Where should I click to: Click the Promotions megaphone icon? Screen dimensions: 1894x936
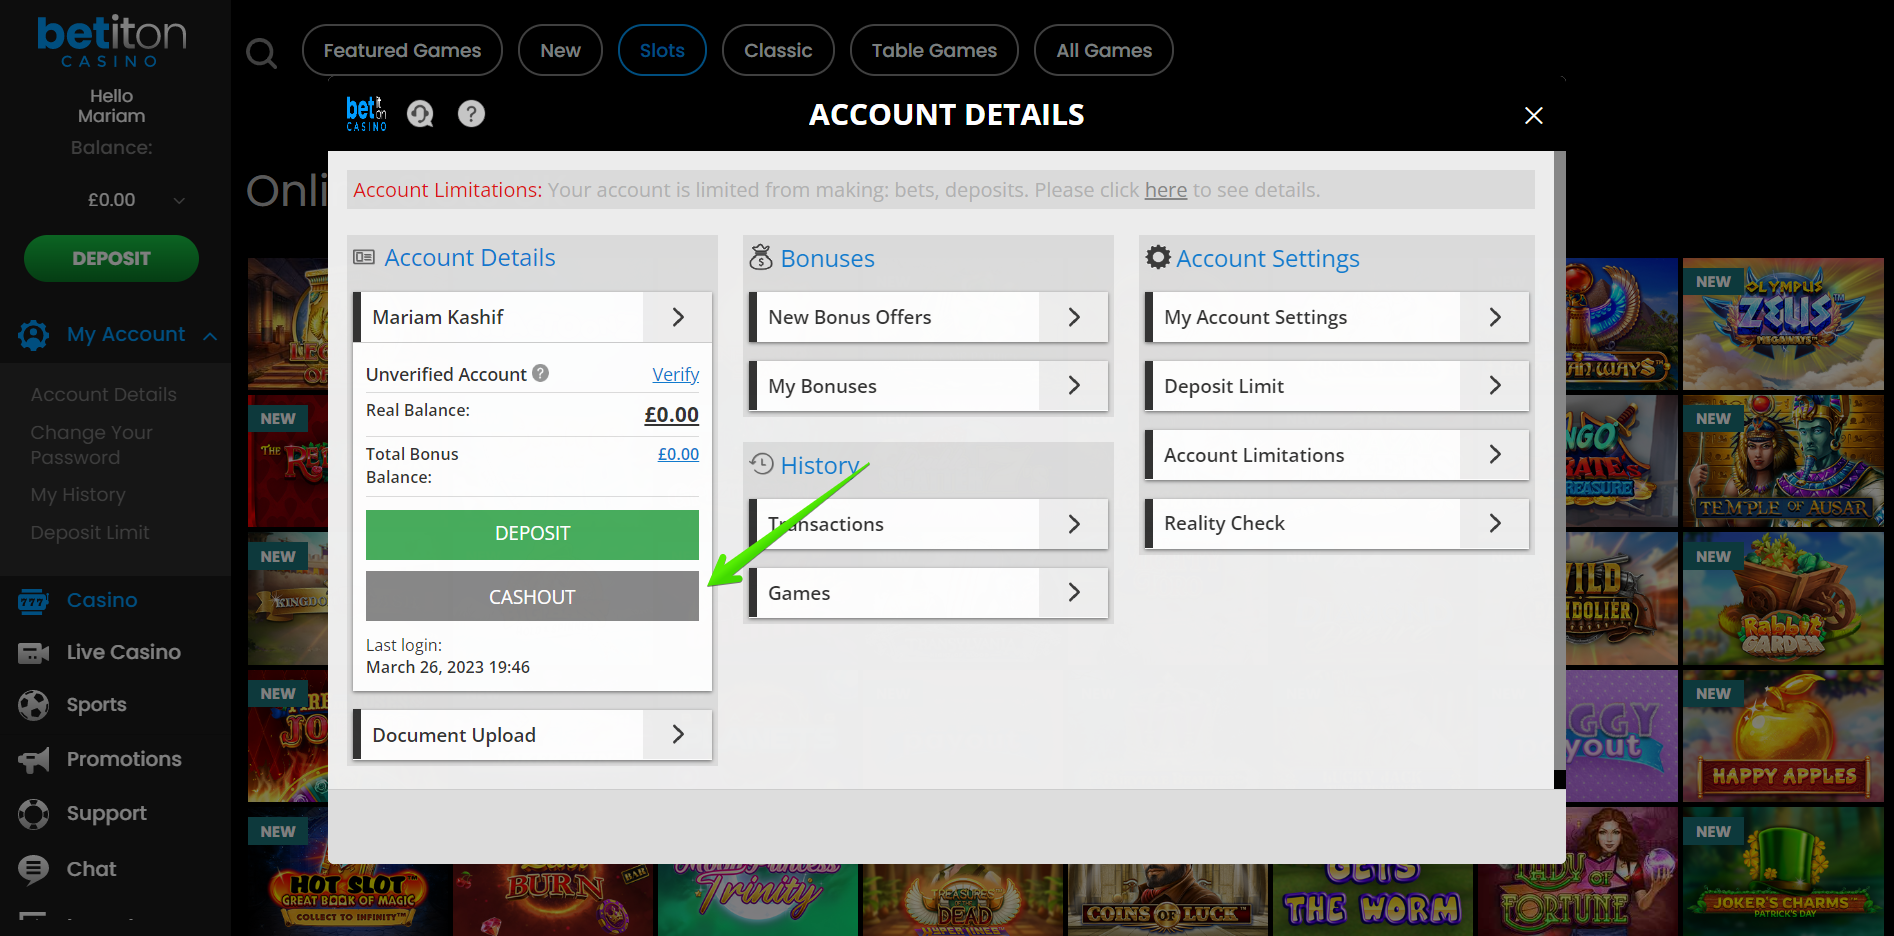click(33, 760)
